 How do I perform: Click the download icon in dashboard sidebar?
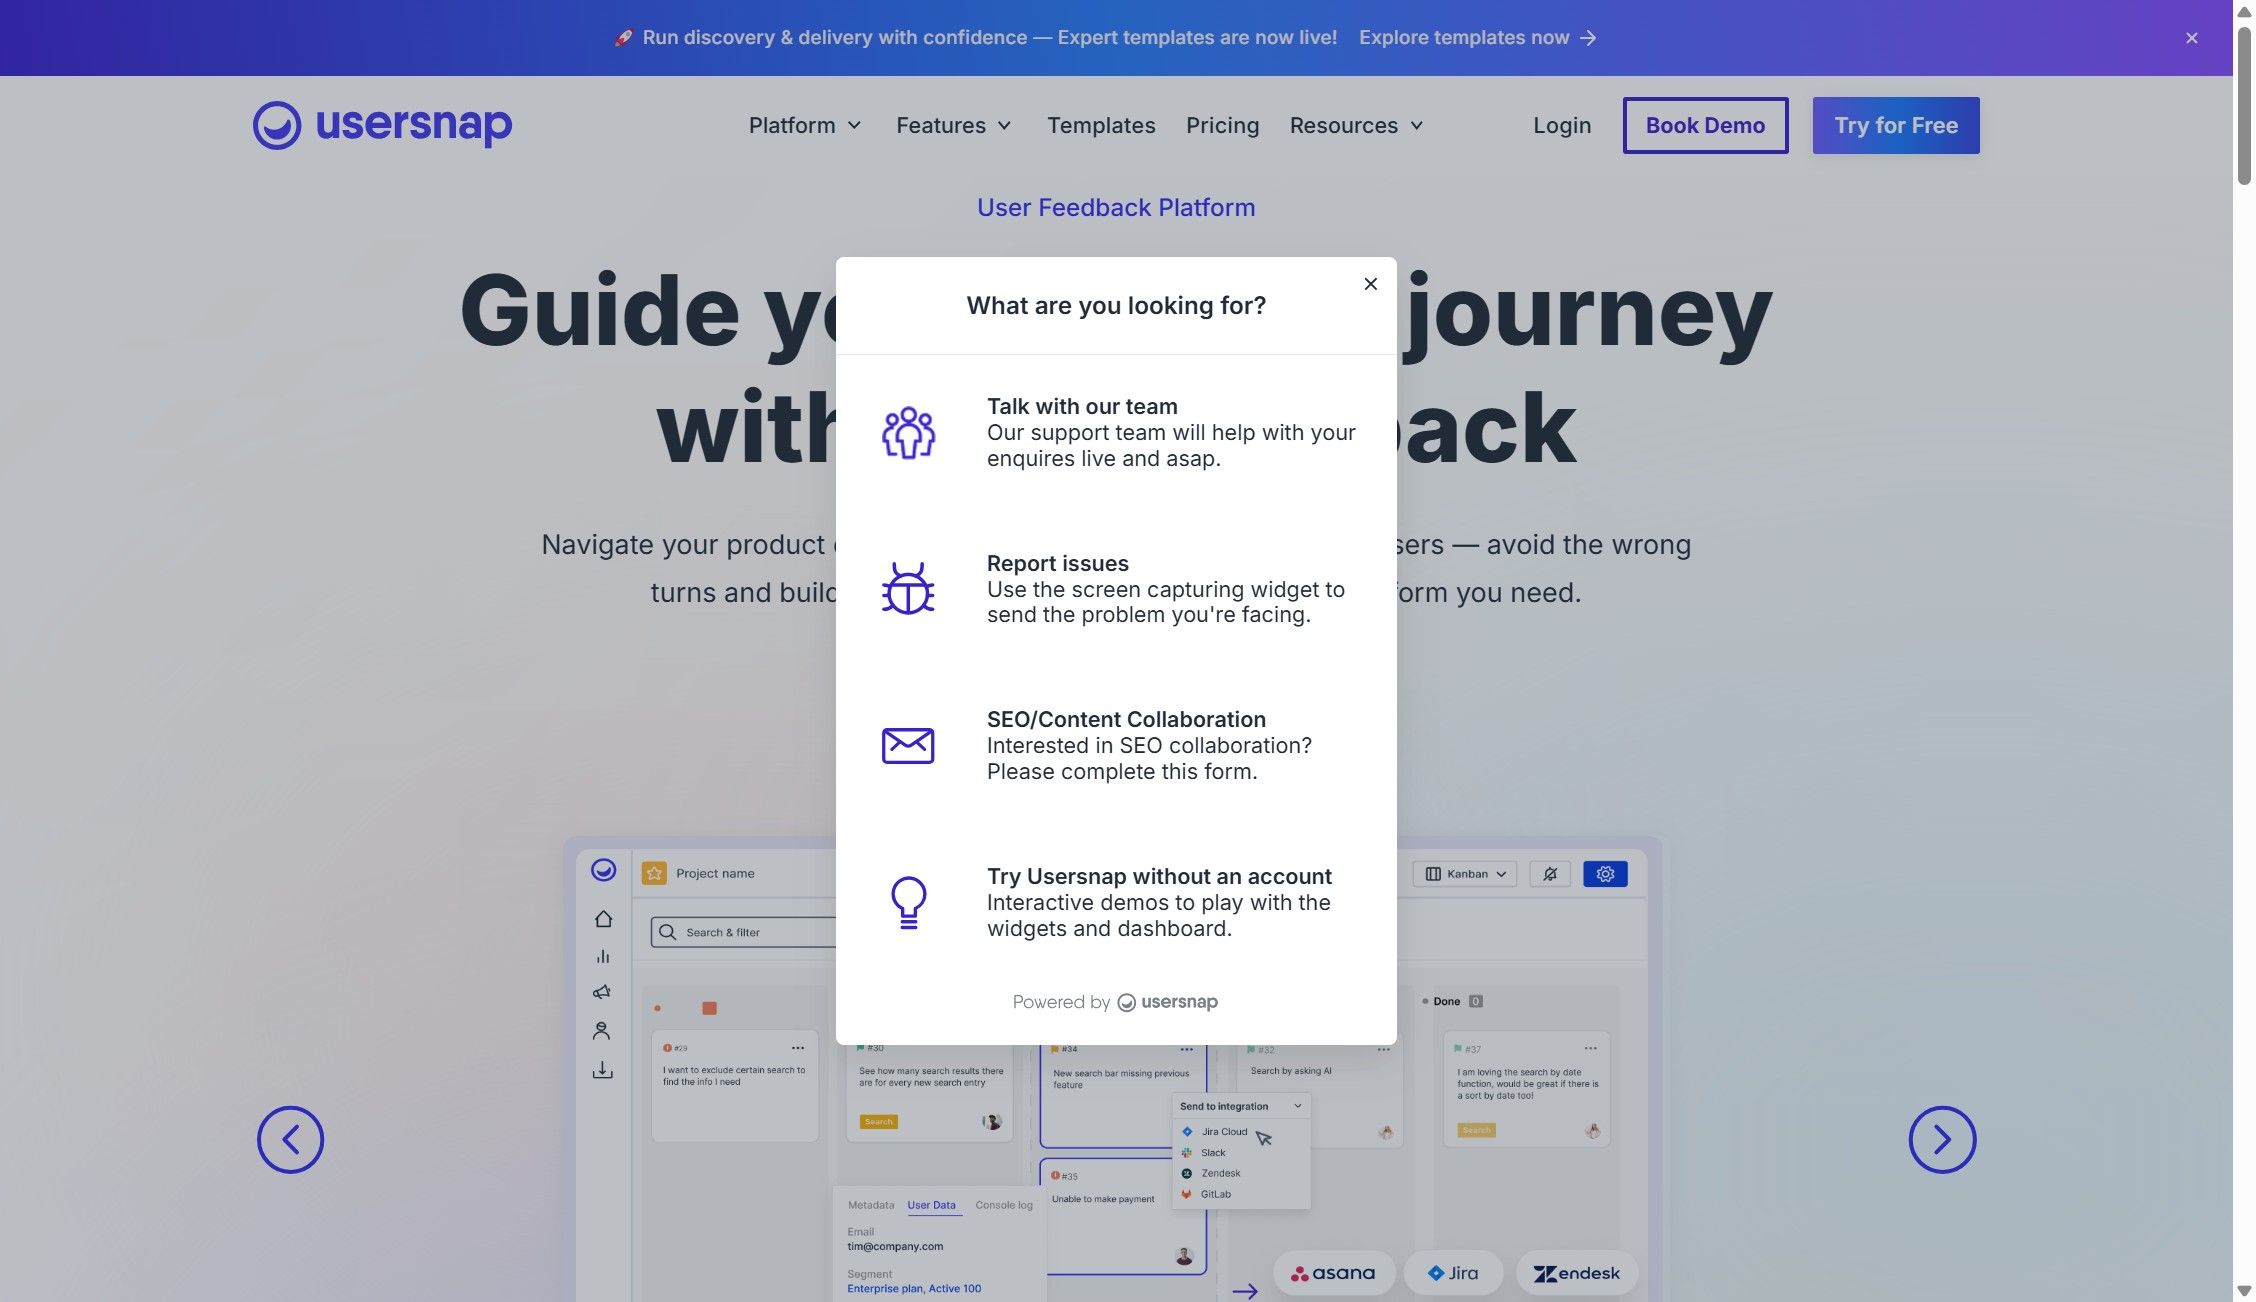[602, 1070]
